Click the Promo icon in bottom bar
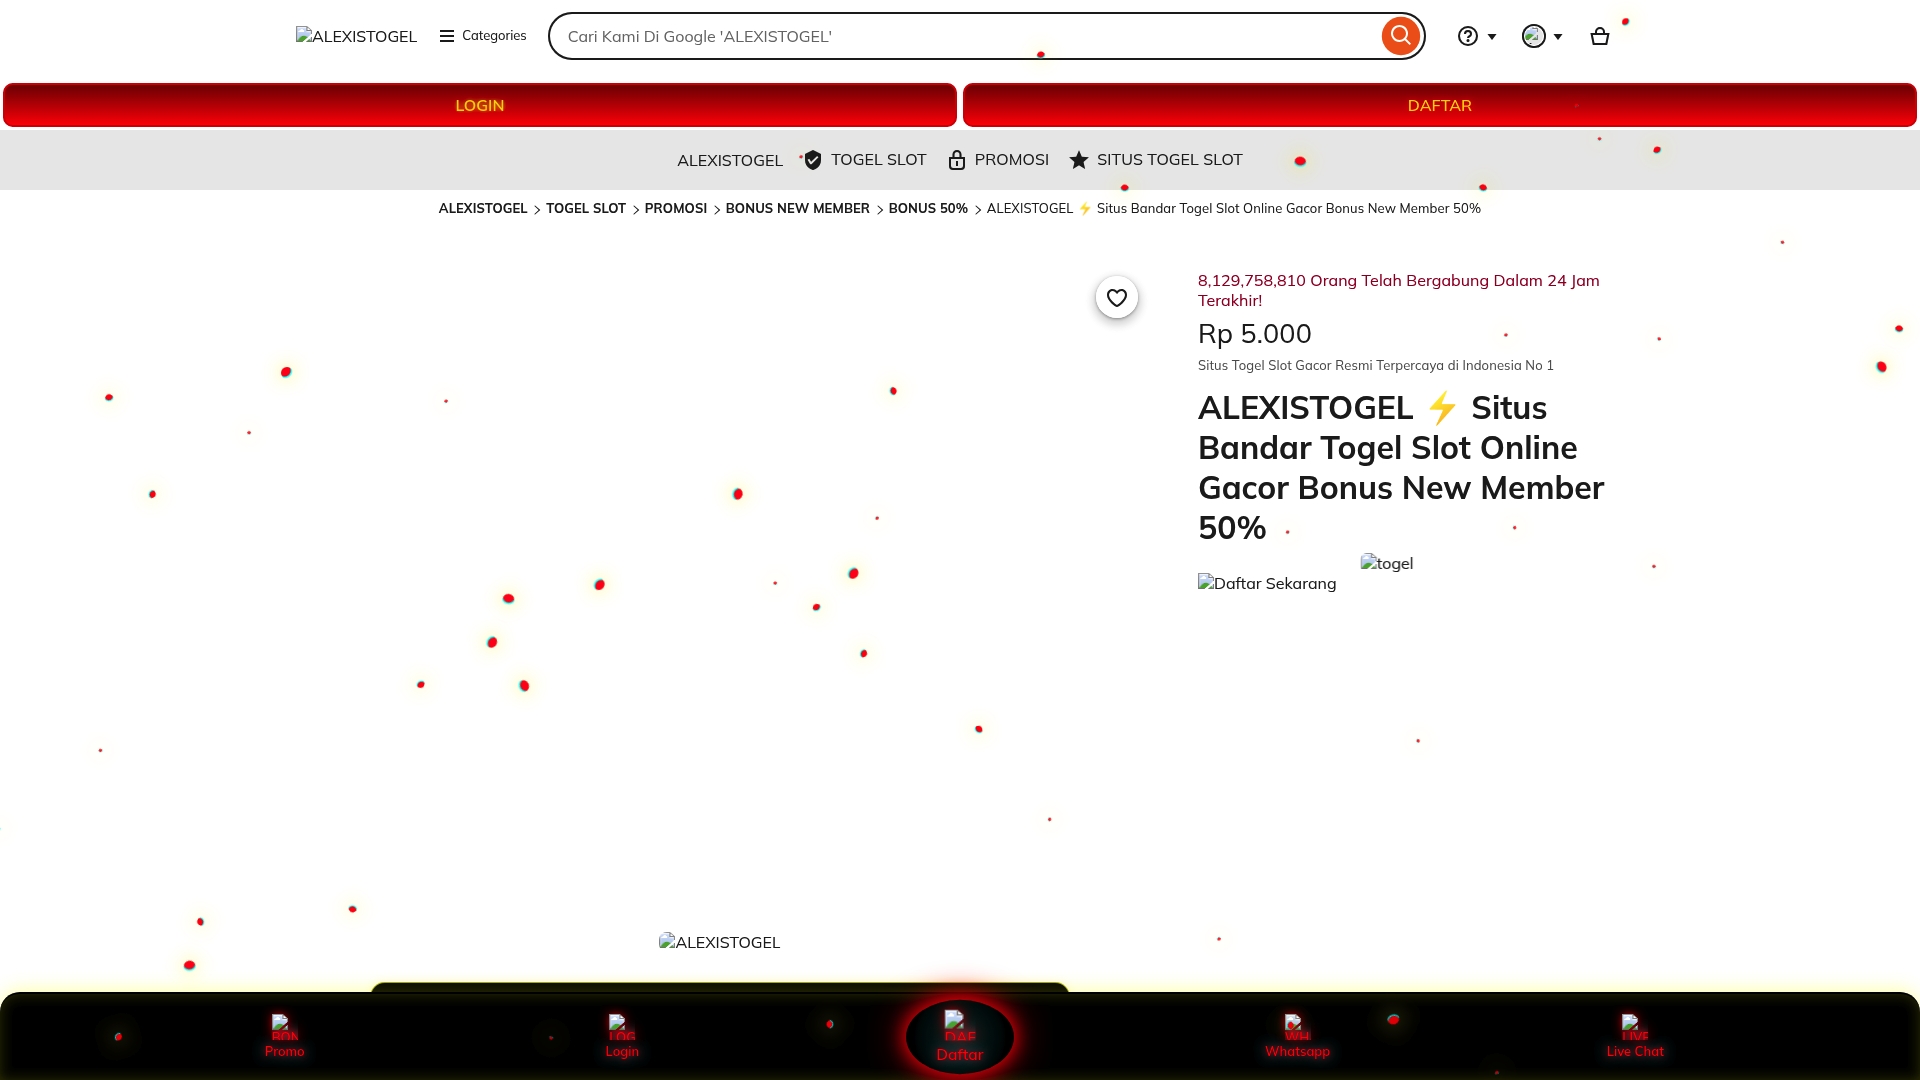1920x1080 pixels. 284,1036
